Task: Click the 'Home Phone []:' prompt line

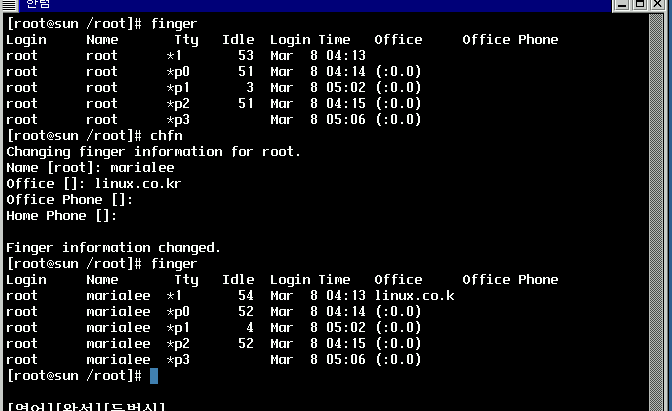Action: coord(62,216)
